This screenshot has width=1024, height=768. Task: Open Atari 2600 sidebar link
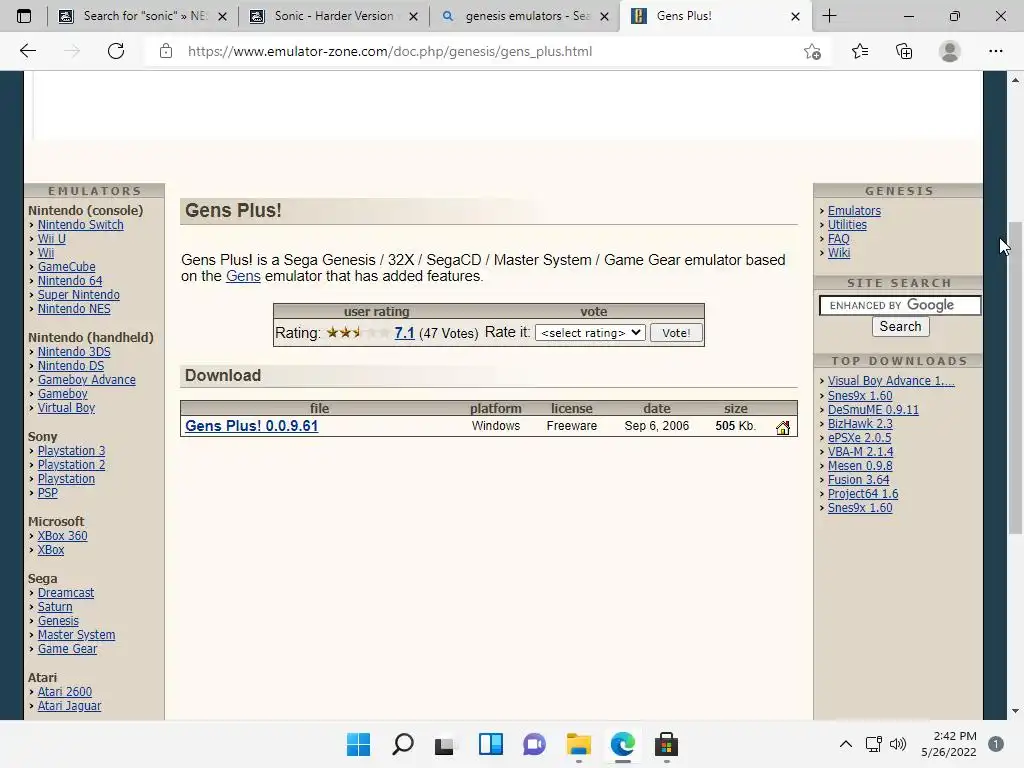pyautogui.click(x=65, y=691)
